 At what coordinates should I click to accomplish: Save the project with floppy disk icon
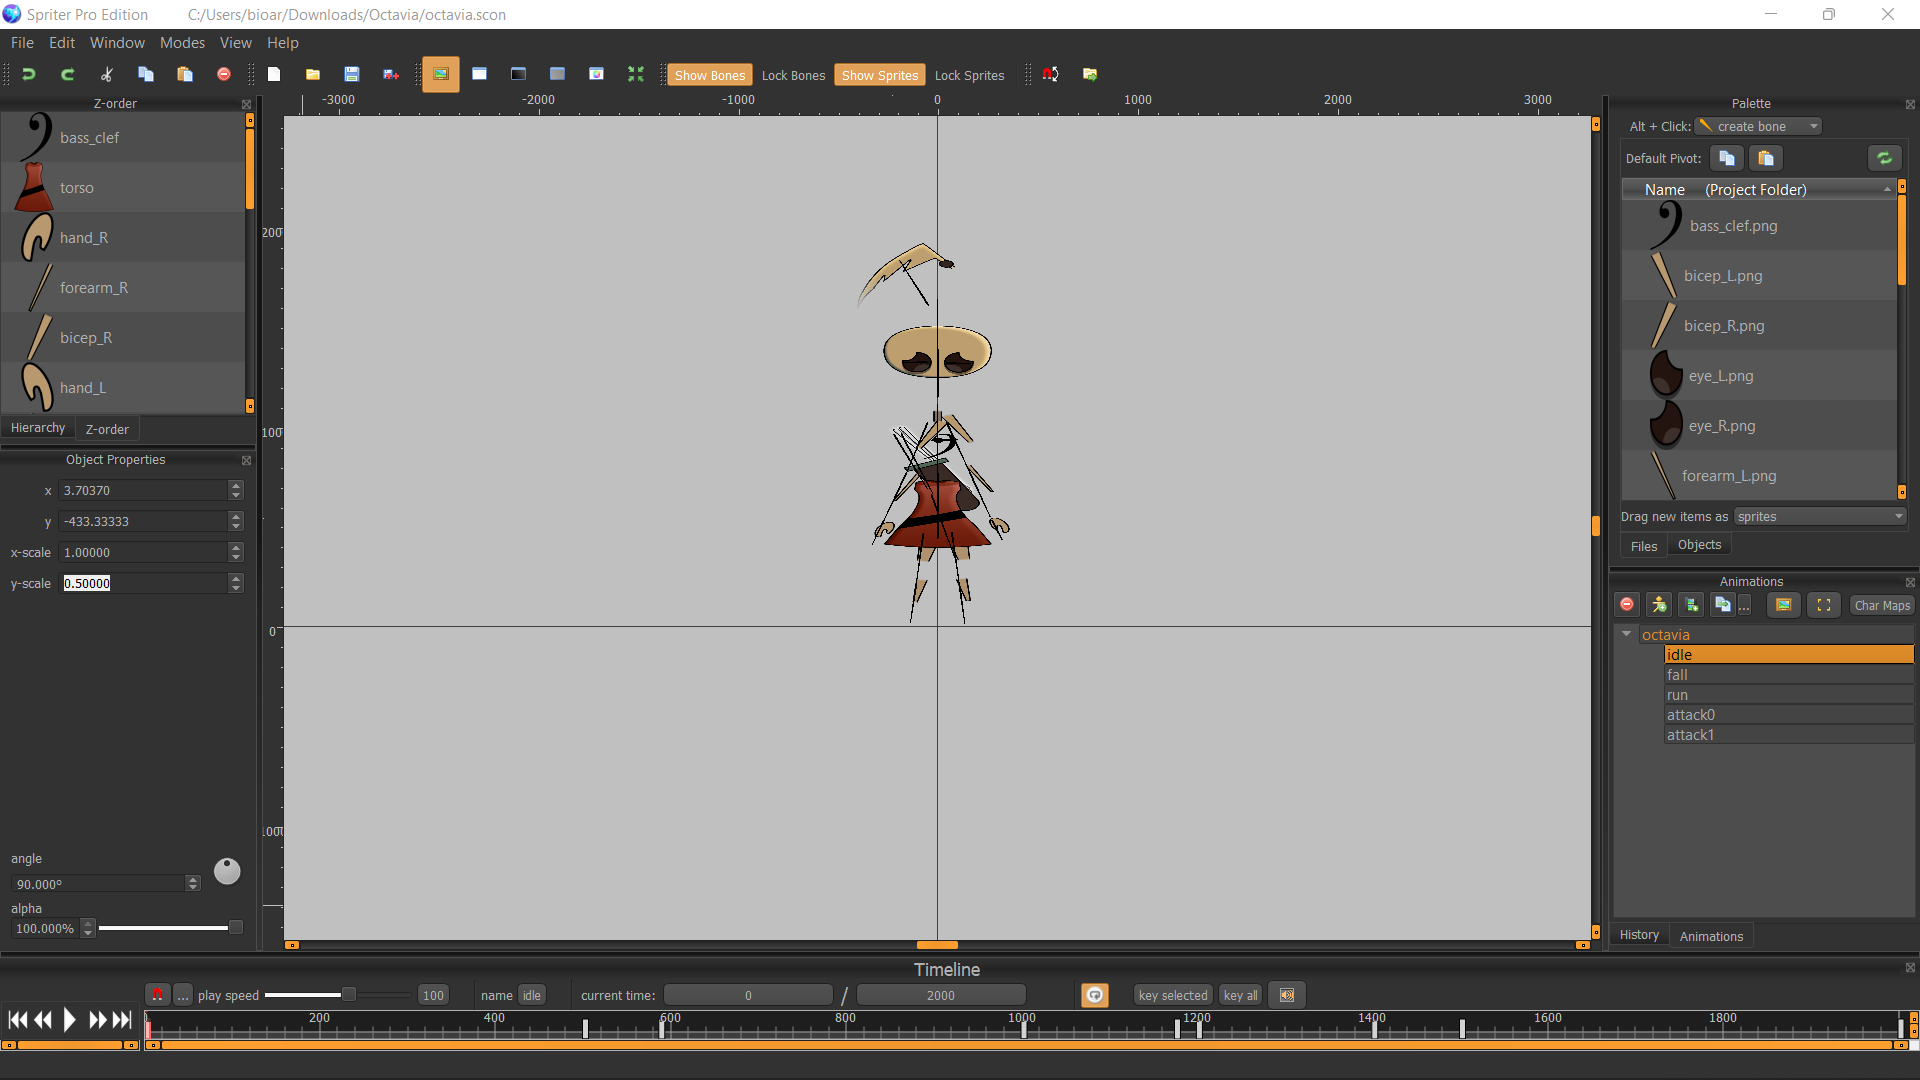tap(352, 74)
